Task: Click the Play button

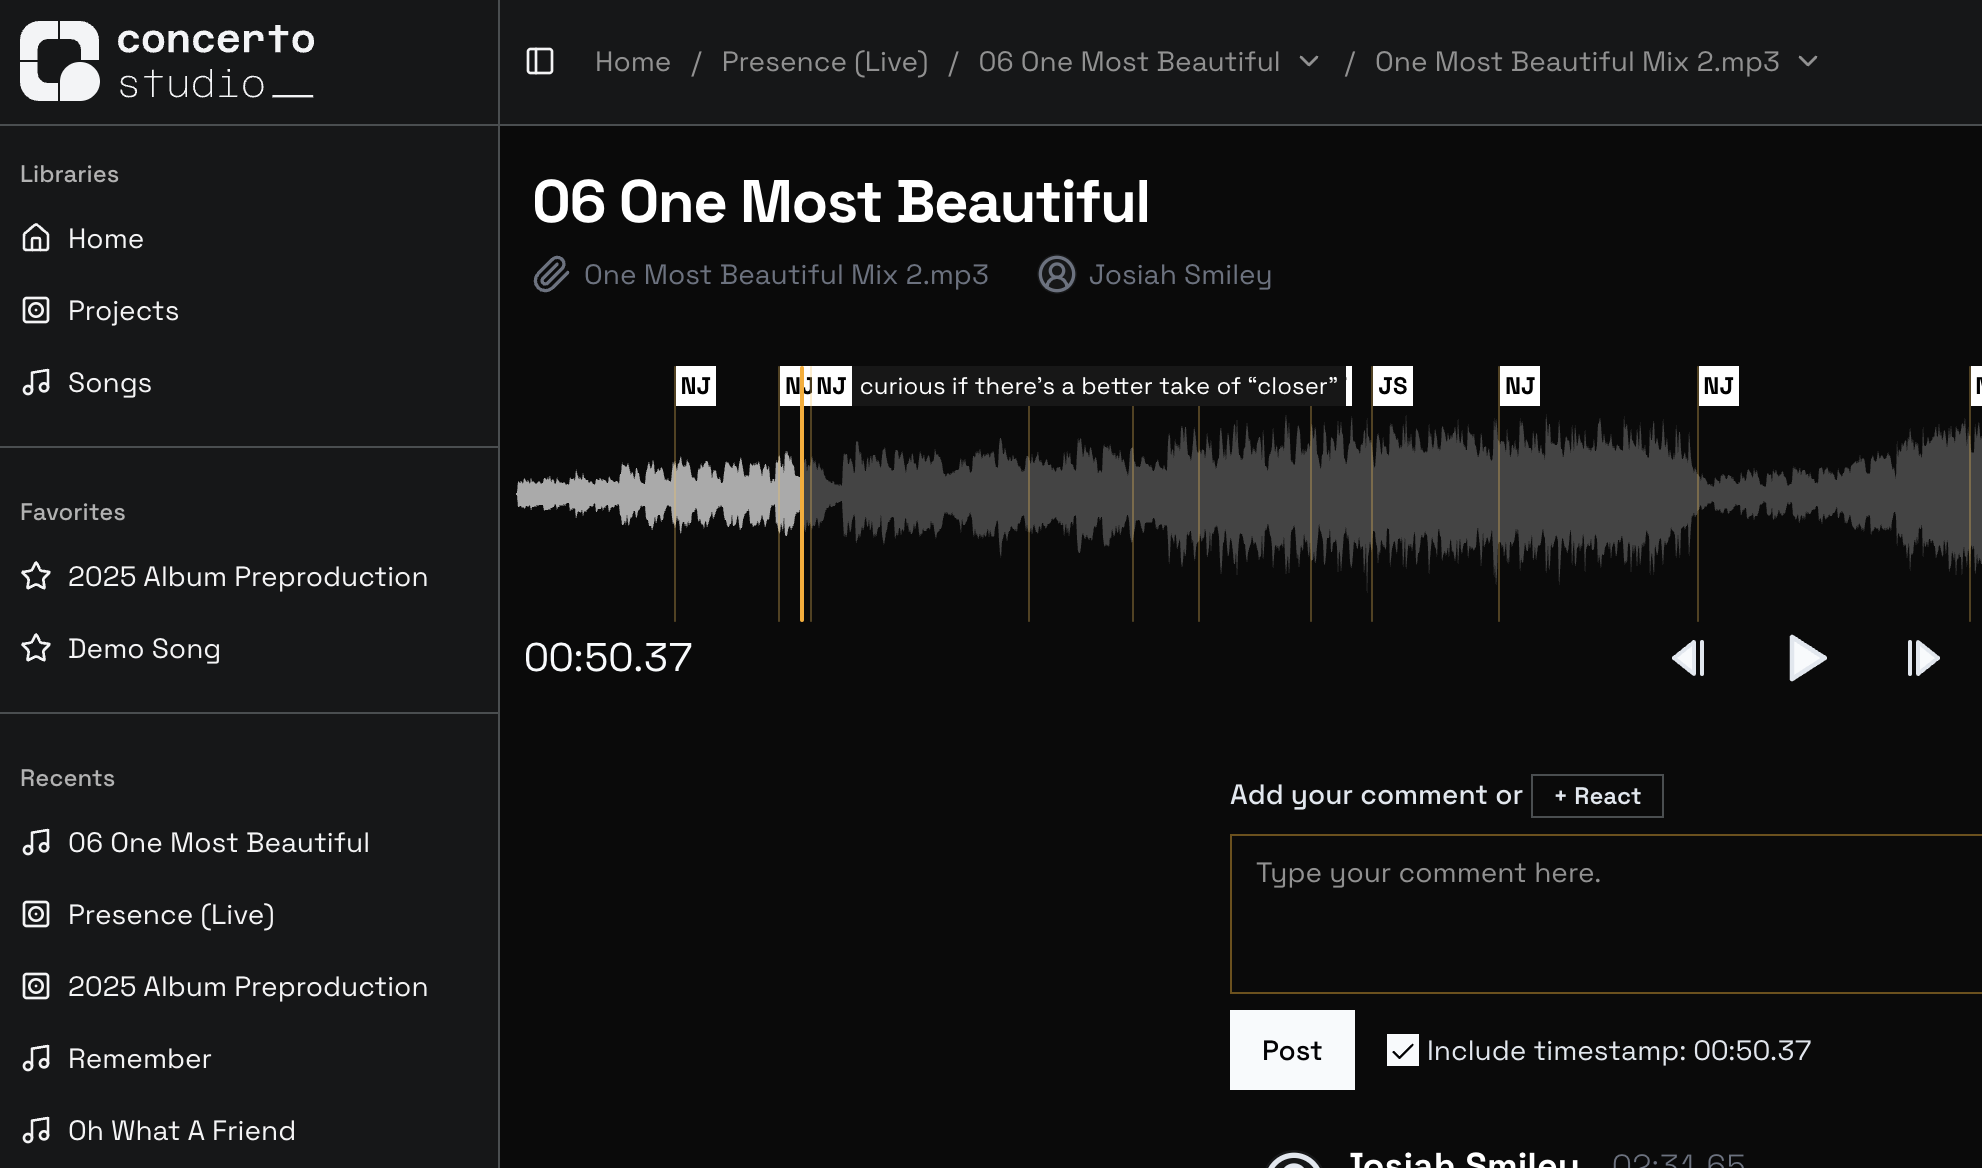Action: tap(1806, 658)
